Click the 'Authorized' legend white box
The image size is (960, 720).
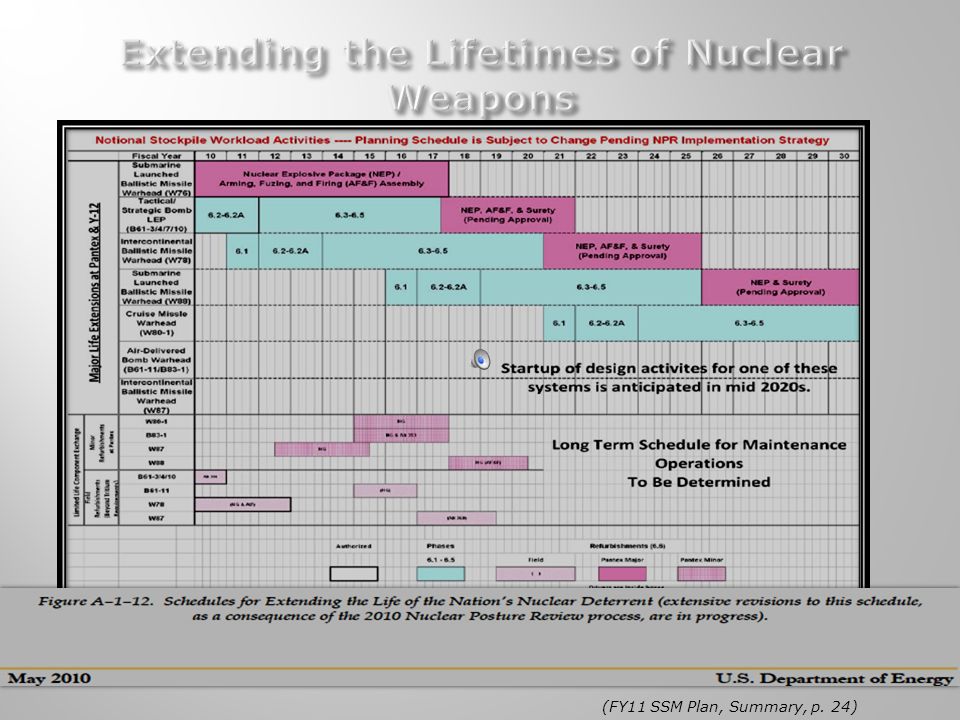click(x=354, y=574)
